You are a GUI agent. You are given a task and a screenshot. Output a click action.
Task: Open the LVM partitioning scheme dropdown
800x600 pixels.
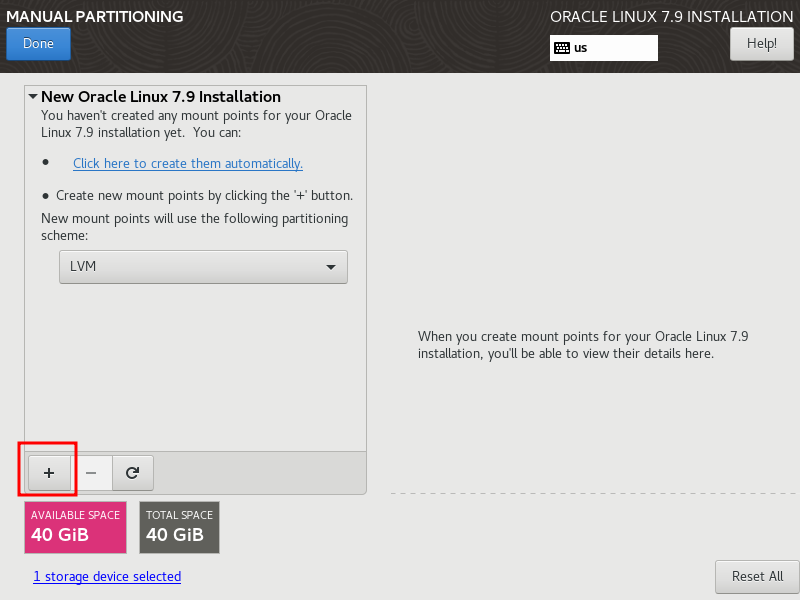[203, 267]
